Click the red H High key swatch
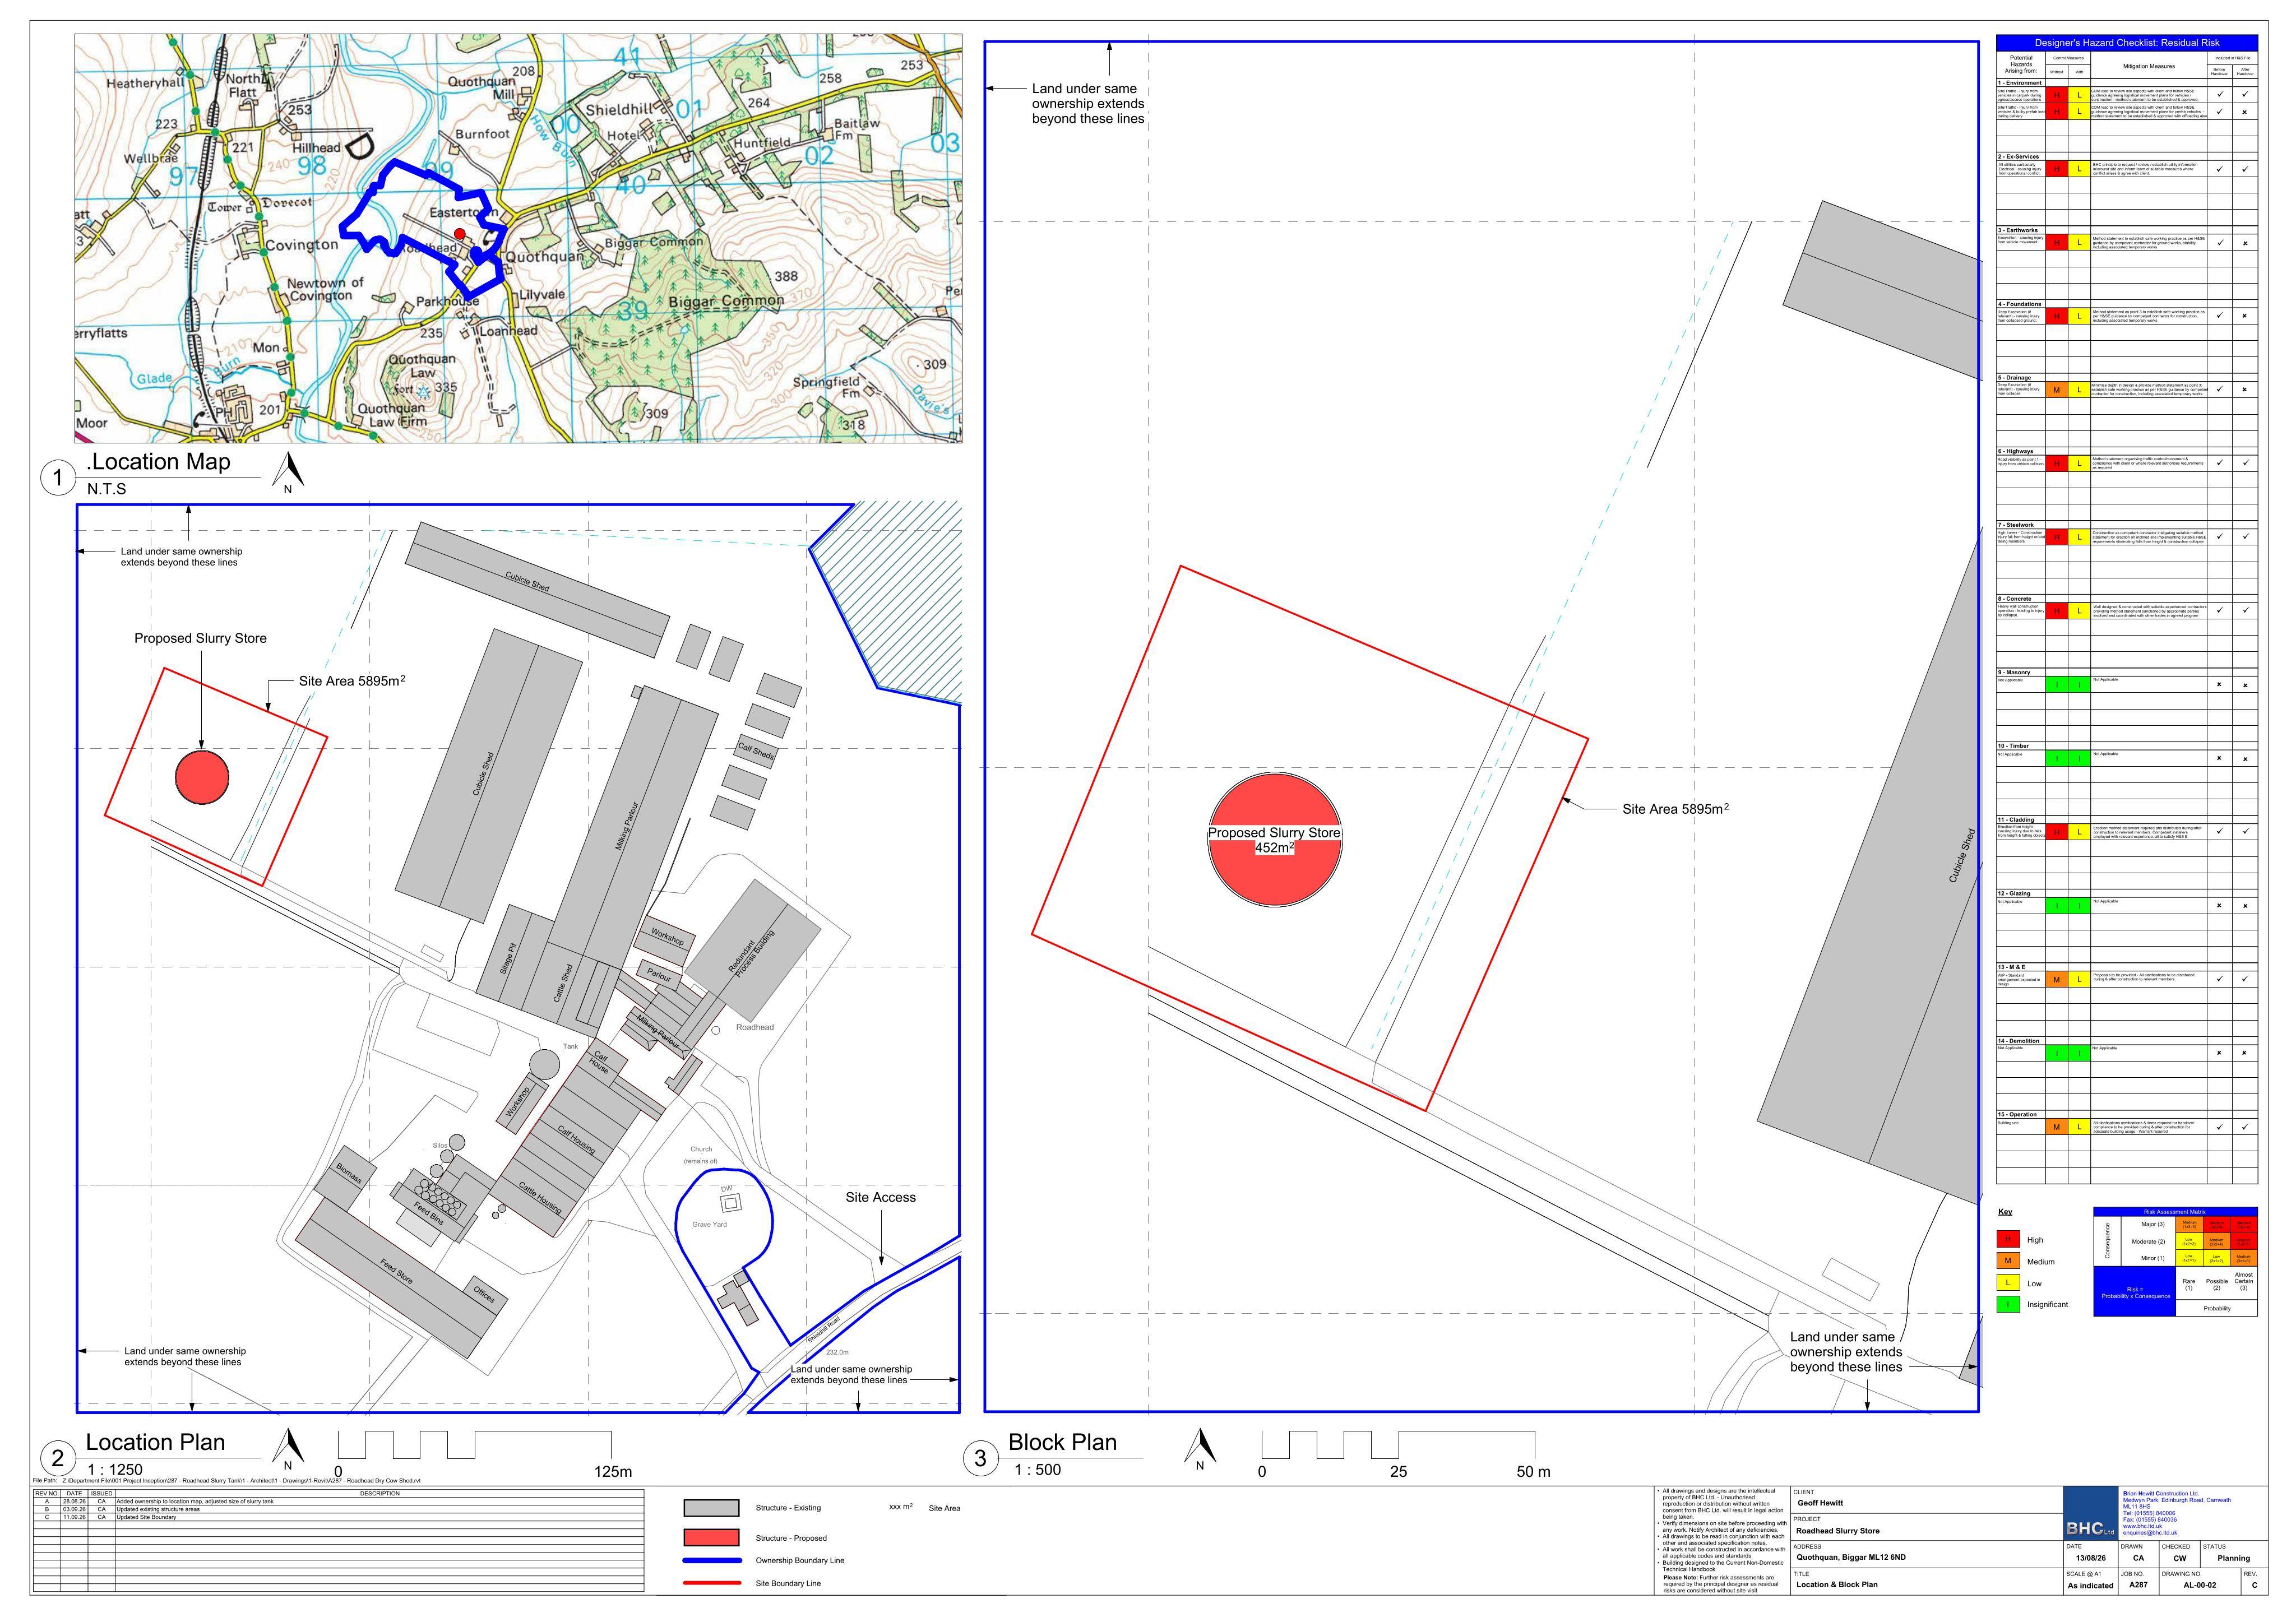The height and width of the screenshot is (1622, 2296). click(2007, 1240)
